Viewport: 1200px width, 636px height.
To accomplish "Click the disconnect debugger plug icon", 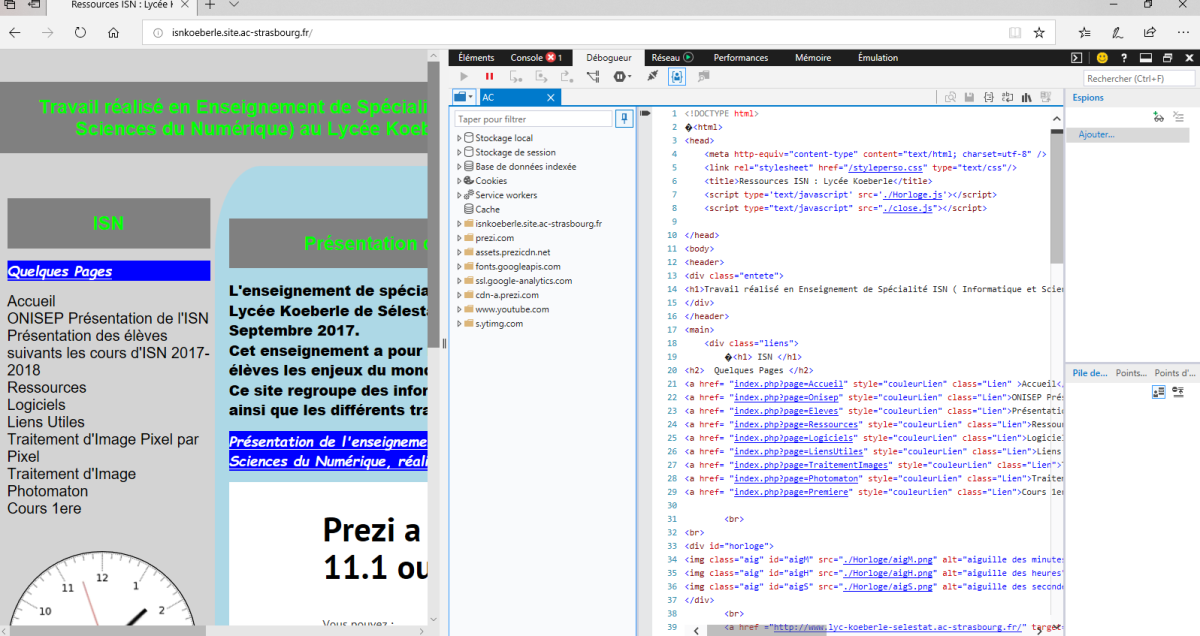I will 653,76.
